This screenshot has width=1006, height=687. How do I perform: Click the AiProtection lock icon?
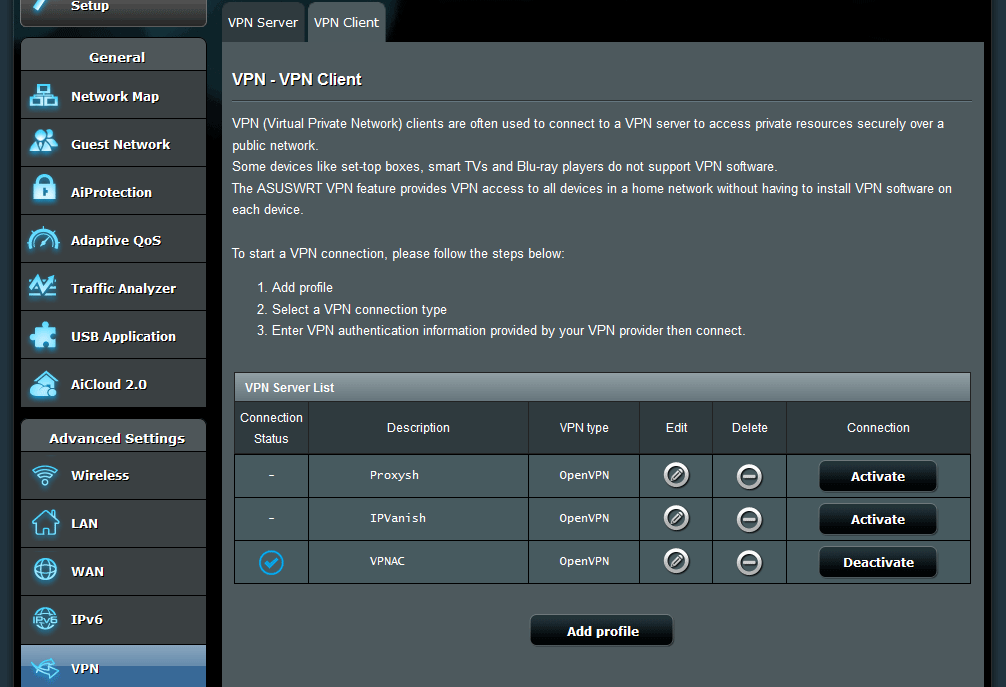click(44, 188)
